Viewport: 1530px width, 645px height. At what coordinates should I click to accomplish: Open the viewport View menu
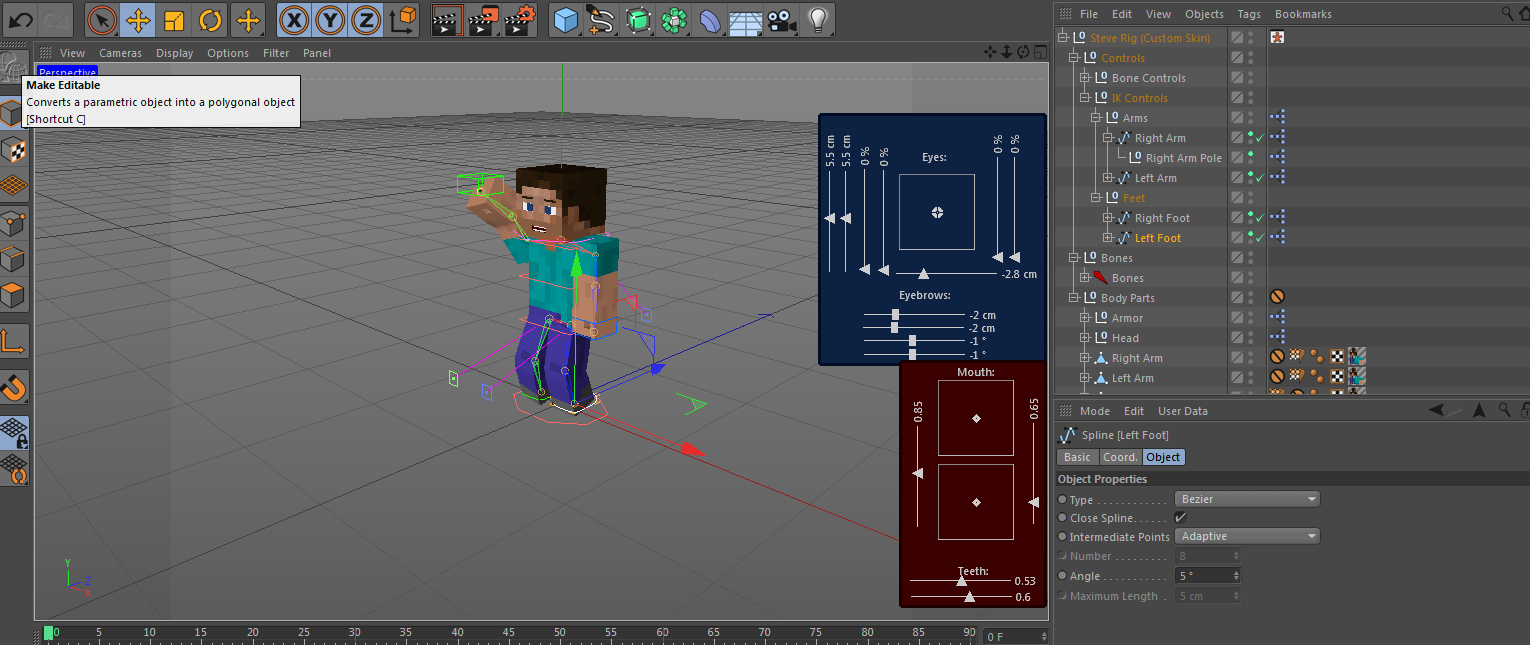coord(72,53)
